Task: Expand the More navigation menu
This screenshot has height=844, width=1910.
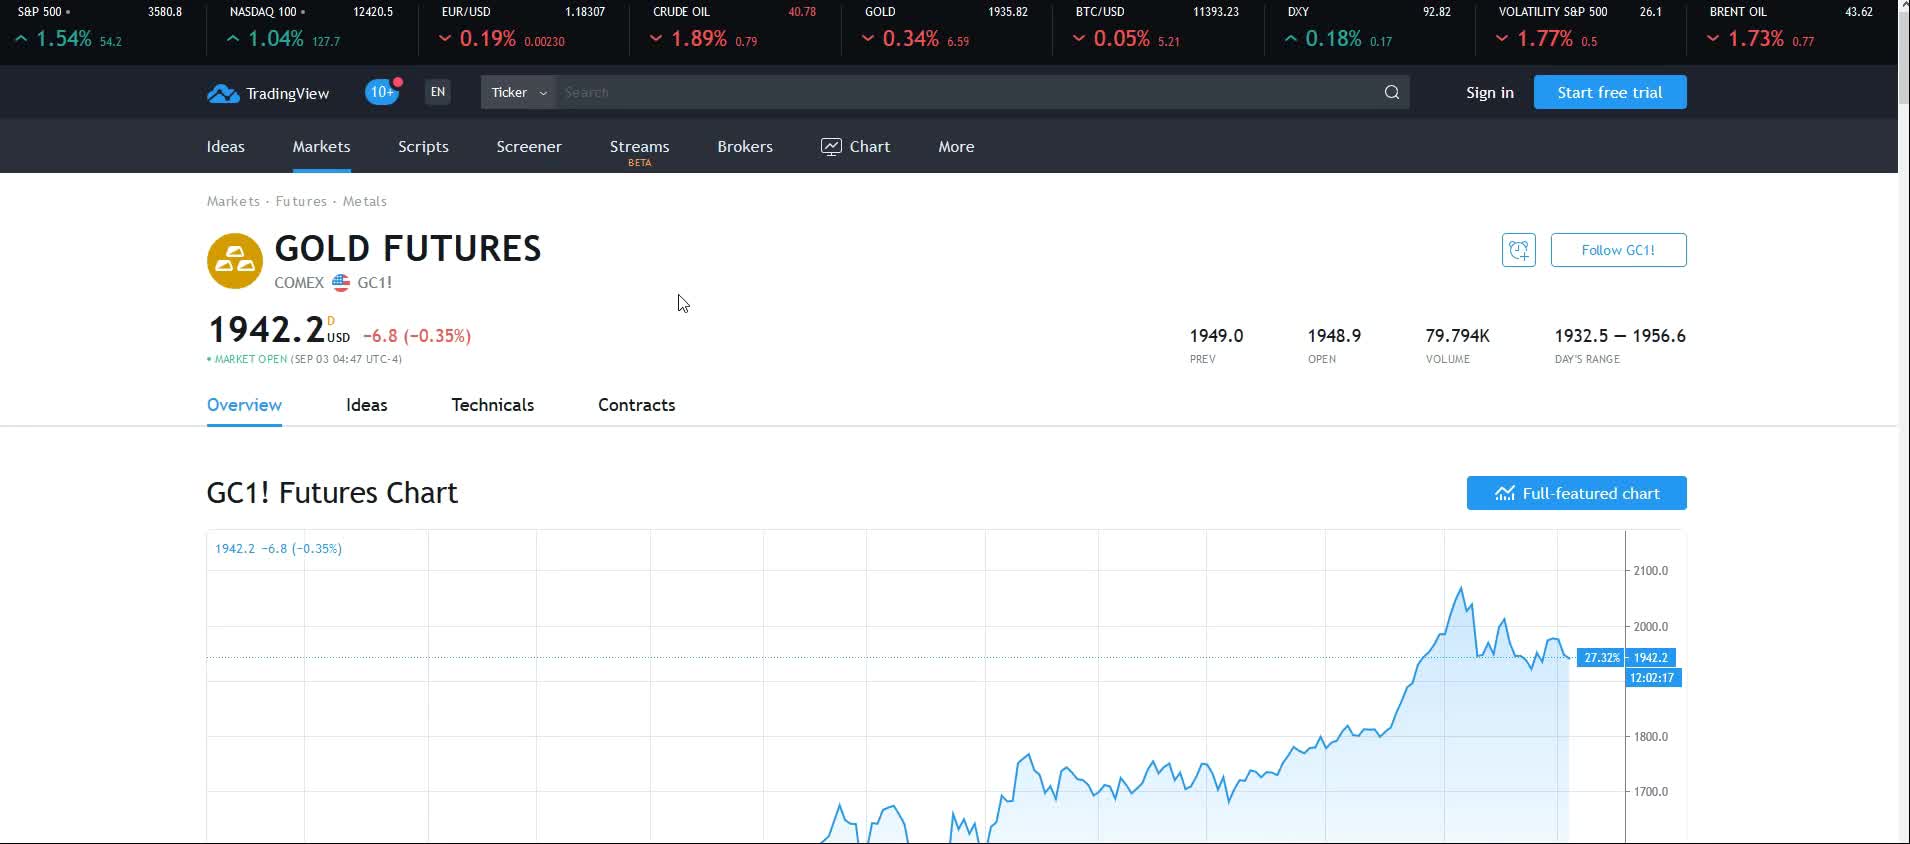Action: 956,146
